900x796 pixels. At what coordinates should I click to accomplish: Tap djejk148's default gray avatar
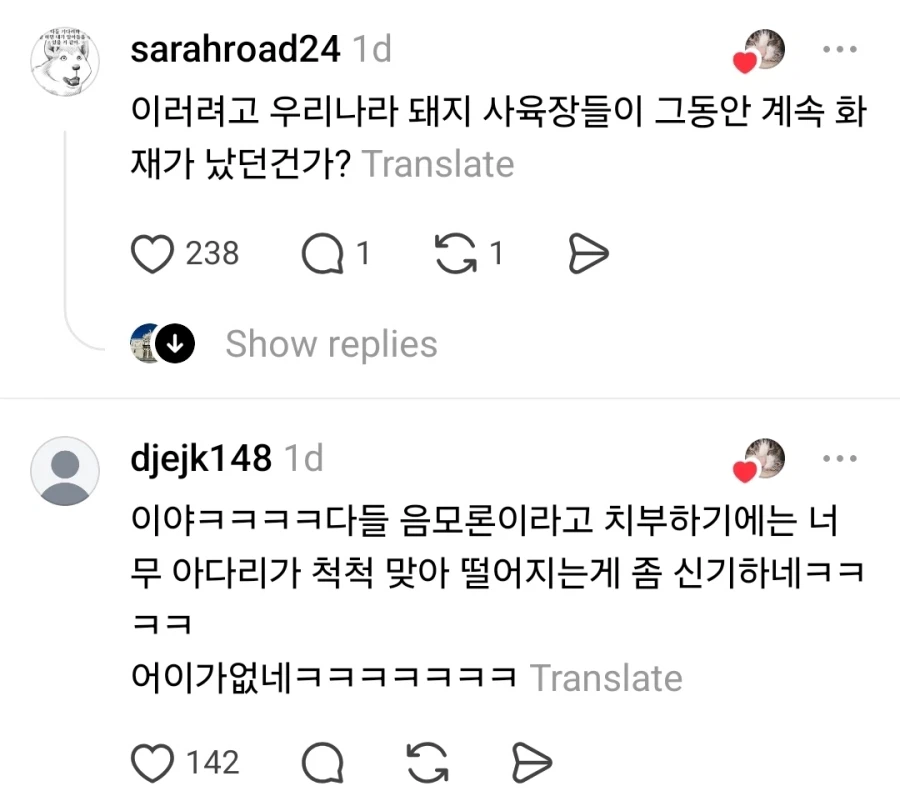click(65, 471)
